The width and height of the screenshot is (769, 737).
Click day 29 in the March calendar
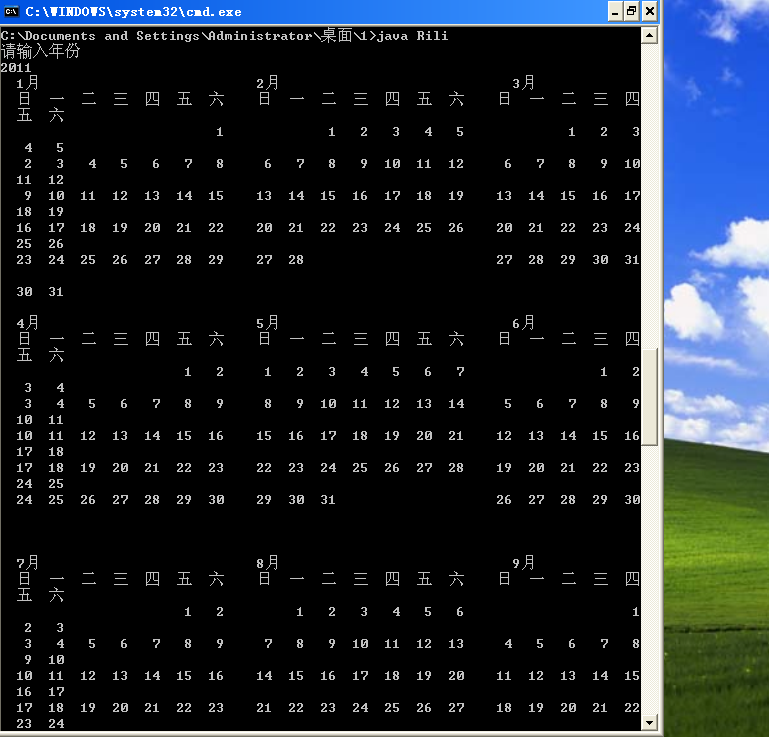(568, 259)
